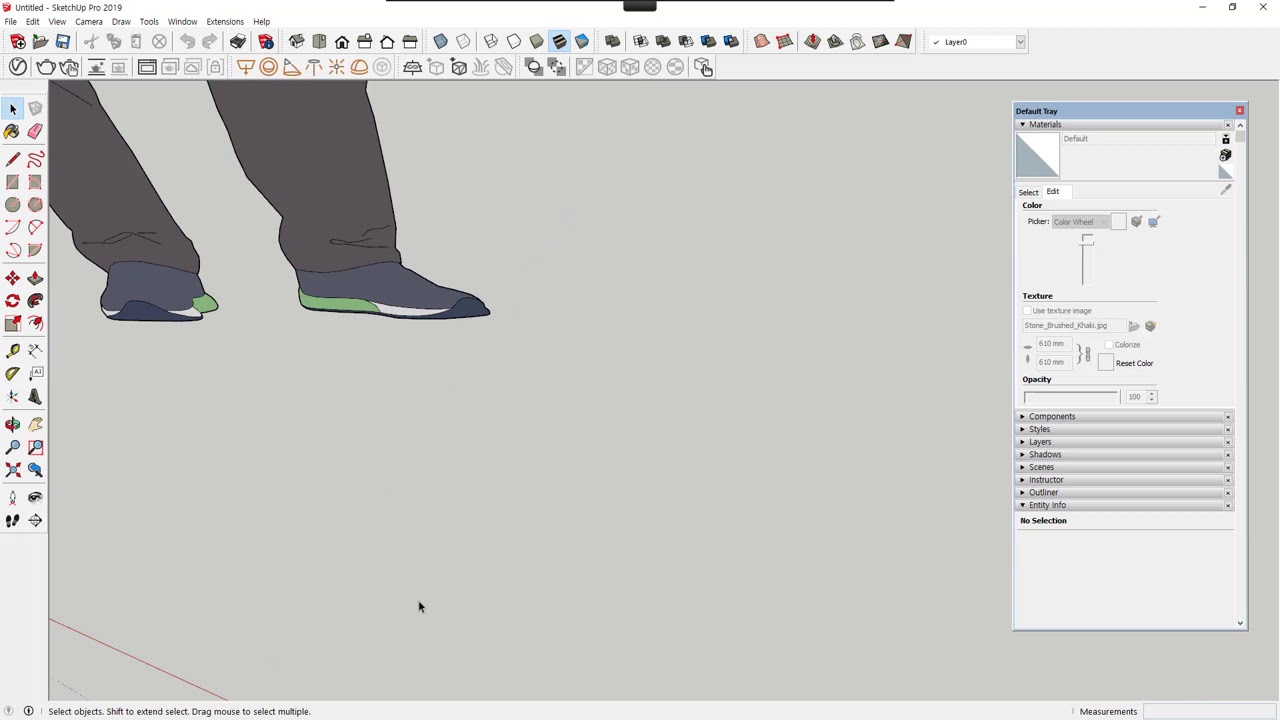Toggle the texture aspect ratio lock
Viewport: 1280px width, 720px height.
tap(1086, 354)
